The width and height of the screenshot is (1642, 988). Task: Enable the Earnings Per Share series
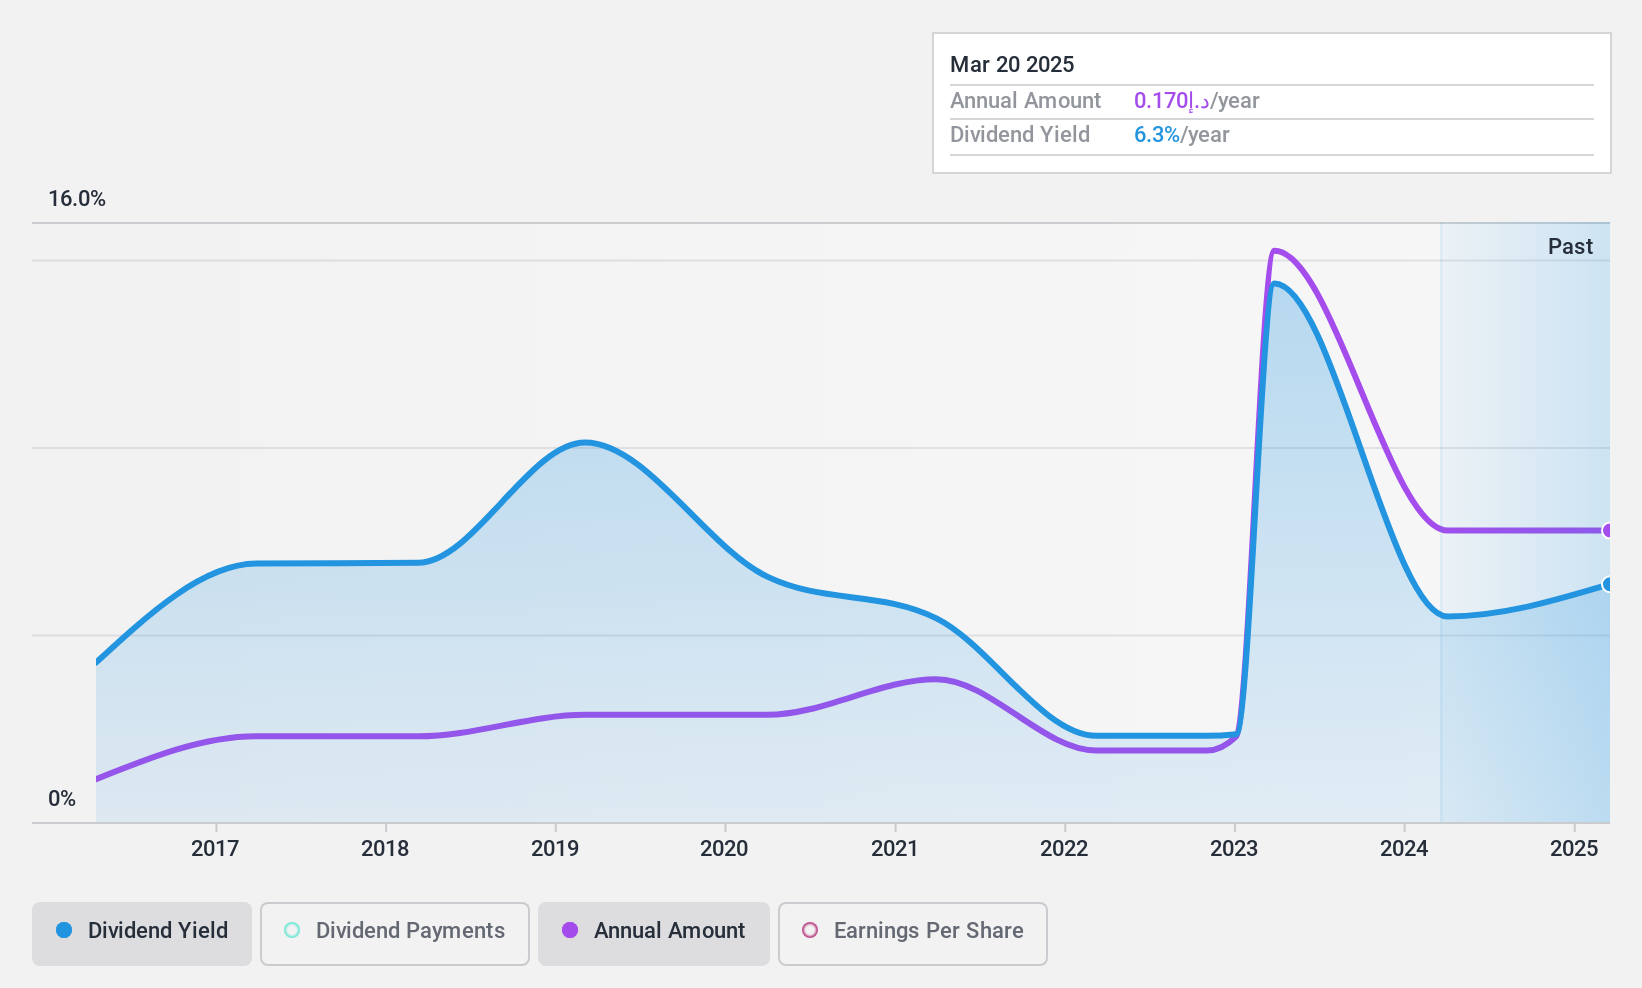tap(913, 934)
